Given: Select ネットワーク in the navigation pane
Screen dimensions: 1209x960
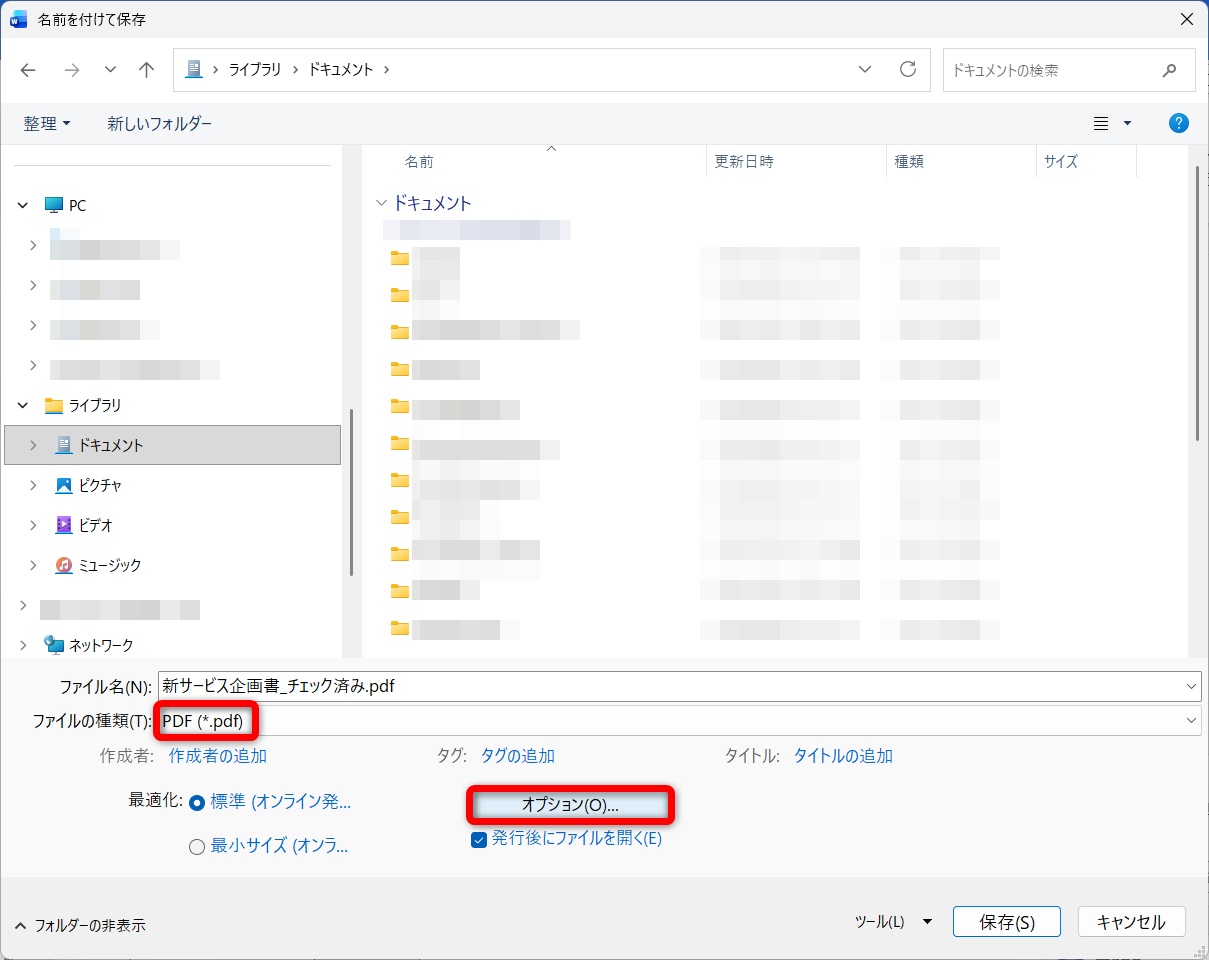Looking at the screenshot, I should click(x=102, y=644).
